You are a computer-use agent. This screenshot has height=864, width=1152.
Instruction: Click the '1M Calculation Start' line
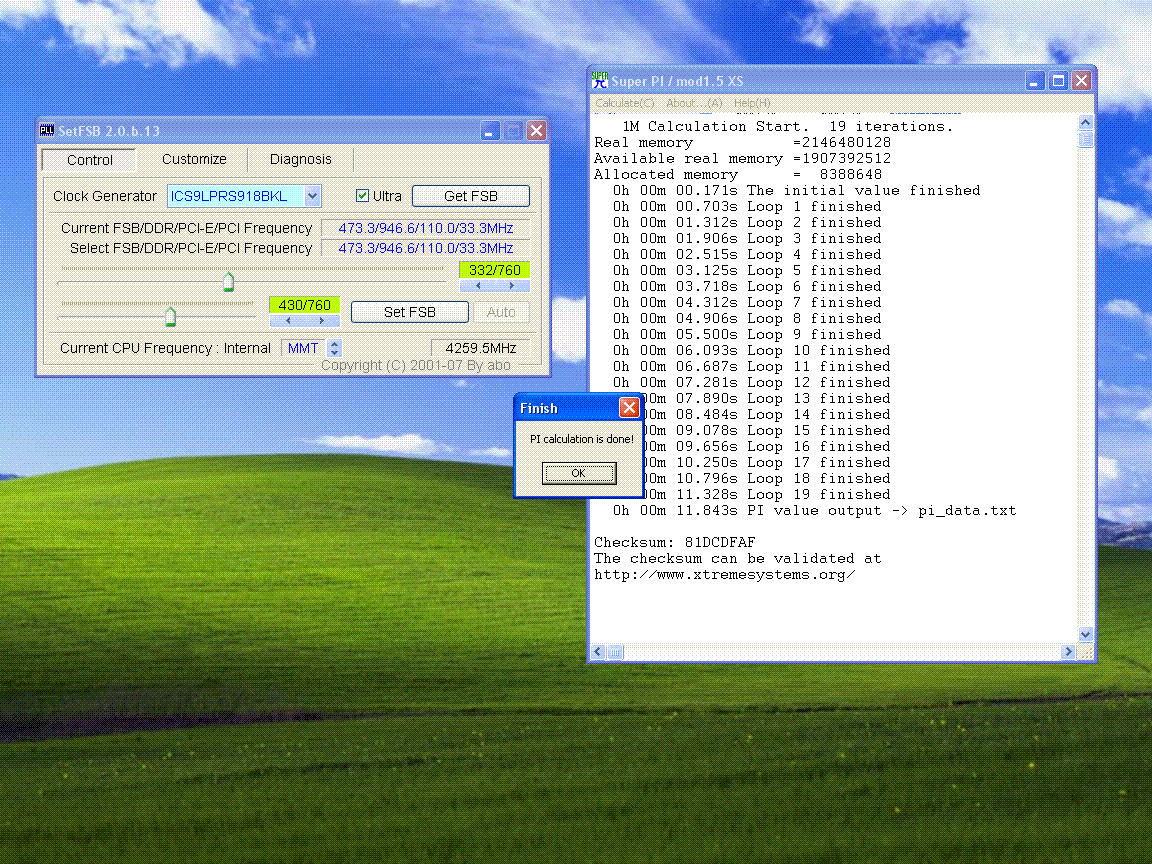coord(788,126)
